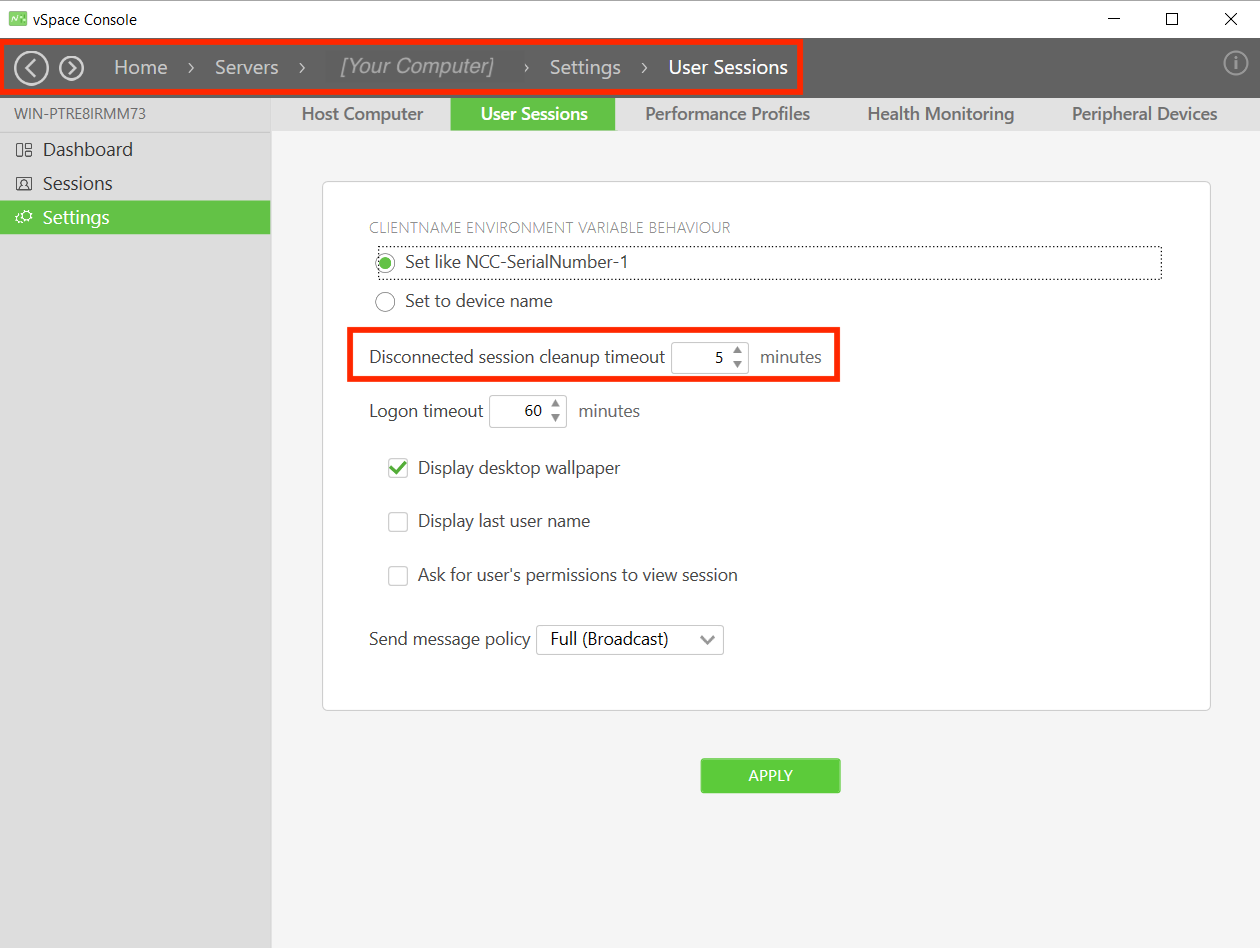Click the Settings gear sidebar icon
Screen dimensions: 1260x948
click(x=24, y=217)
